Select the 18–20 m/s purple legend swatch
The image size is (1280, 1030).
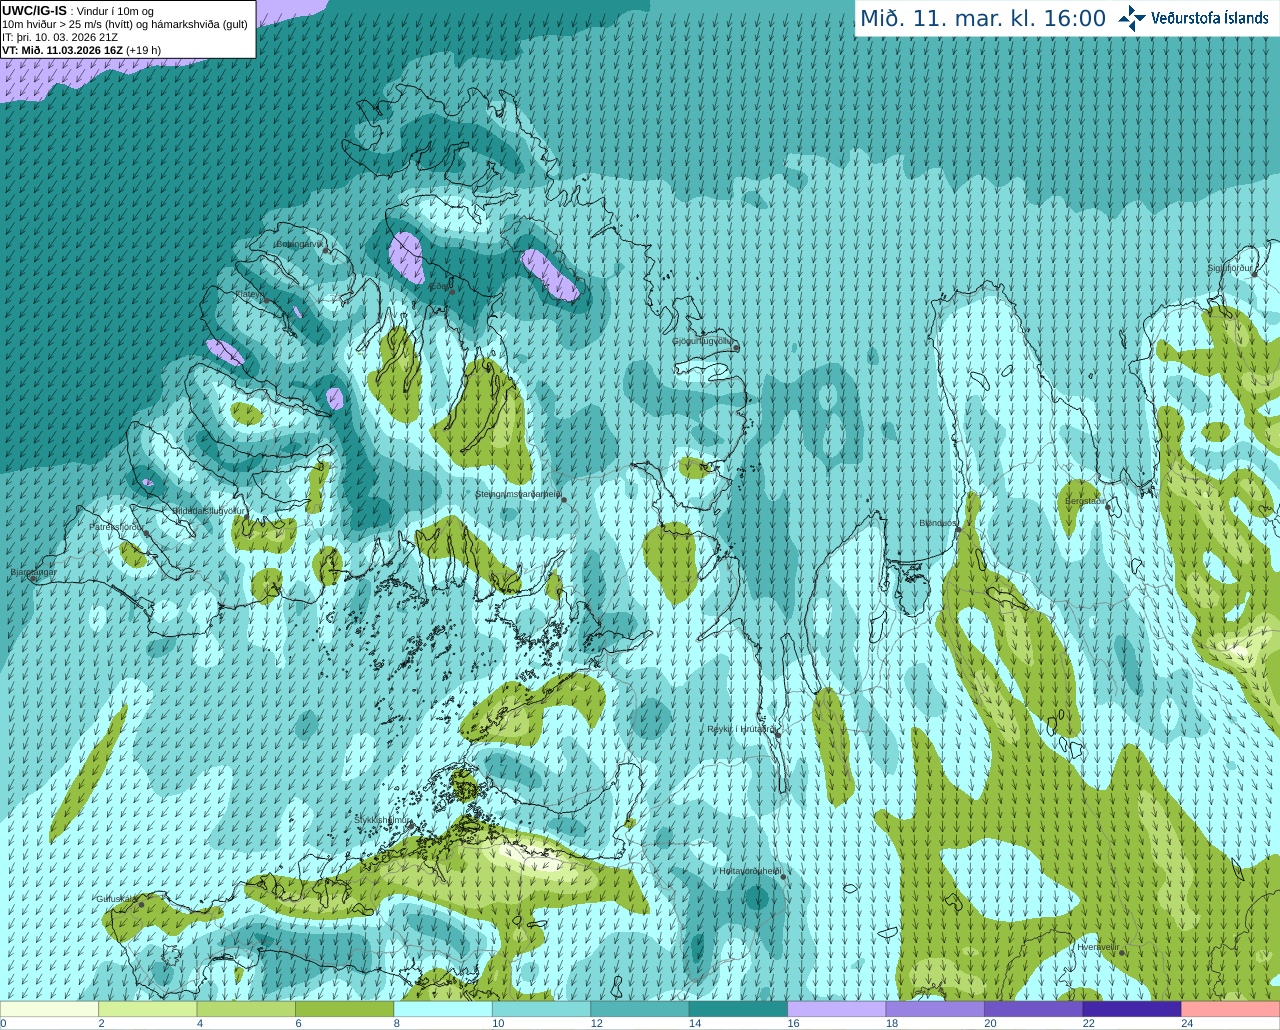935,1009
